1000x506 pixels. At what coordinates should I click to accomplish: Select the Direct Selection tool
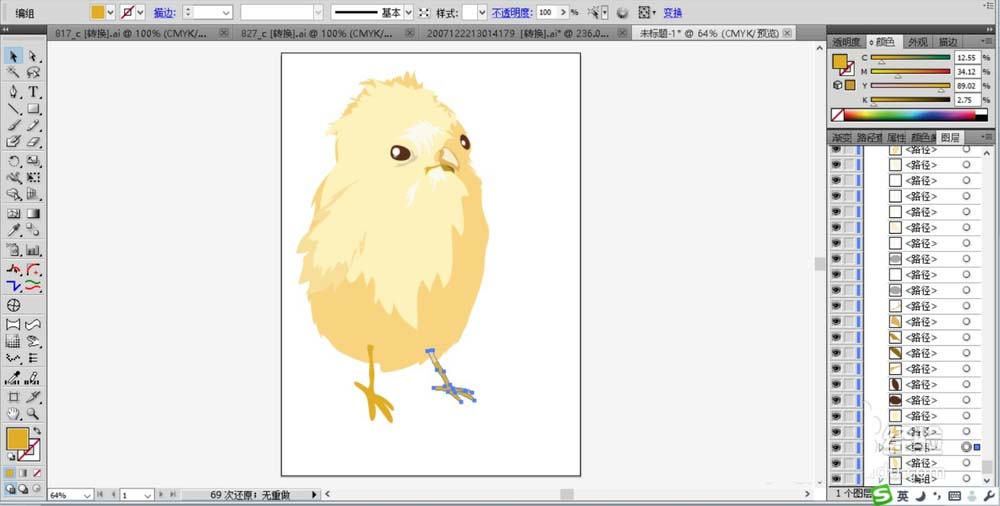point(33,56)
